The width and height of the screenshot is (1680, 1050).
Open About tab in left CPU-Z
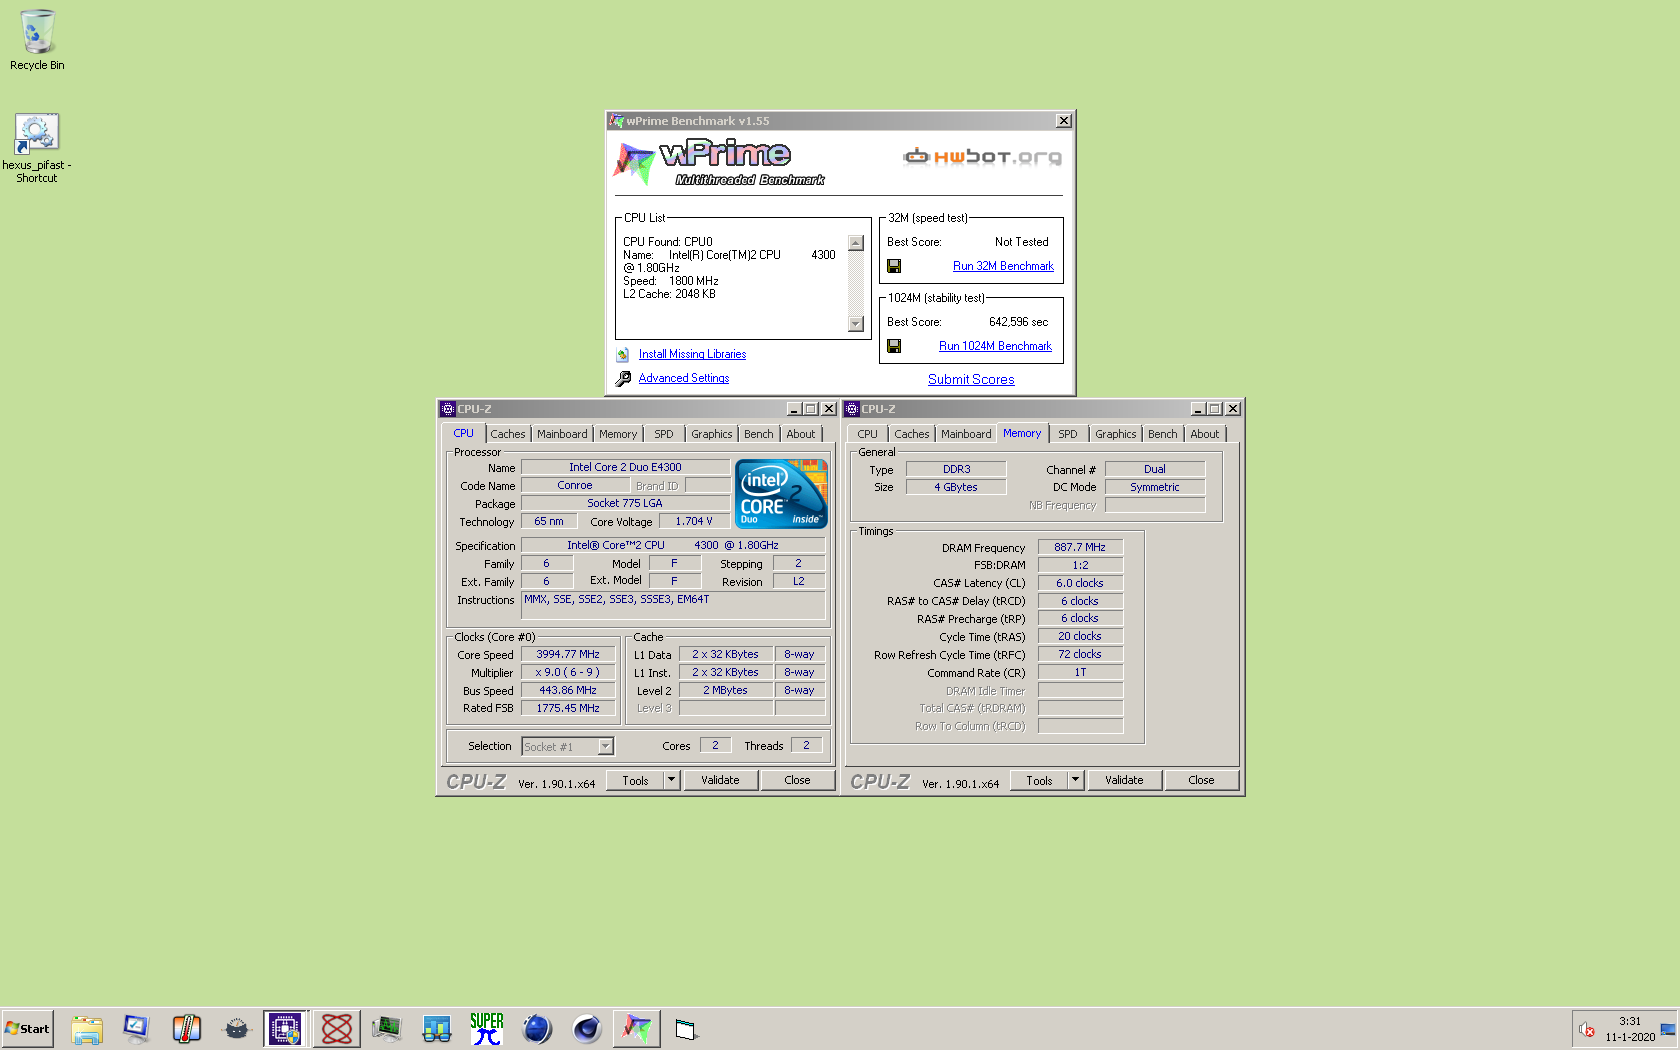pyautogui.click(x=801, y=434)
